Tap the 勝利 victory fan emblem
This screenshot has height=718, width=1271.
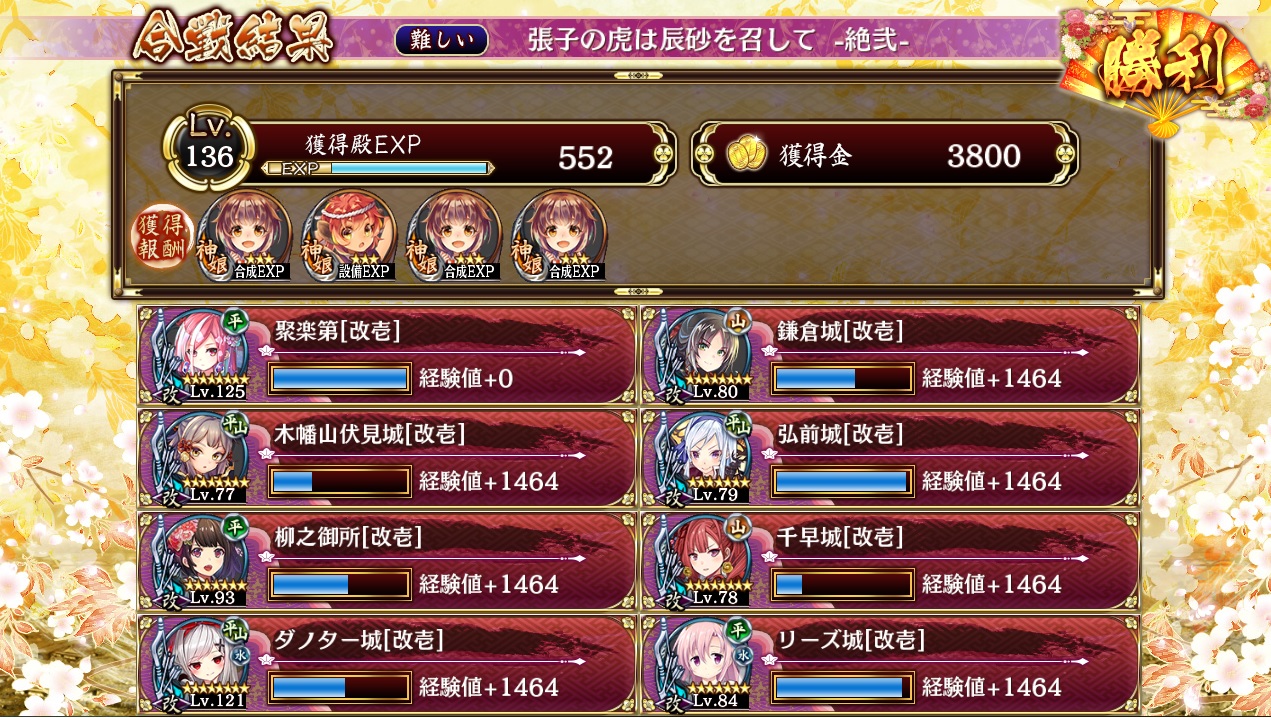1165,68
